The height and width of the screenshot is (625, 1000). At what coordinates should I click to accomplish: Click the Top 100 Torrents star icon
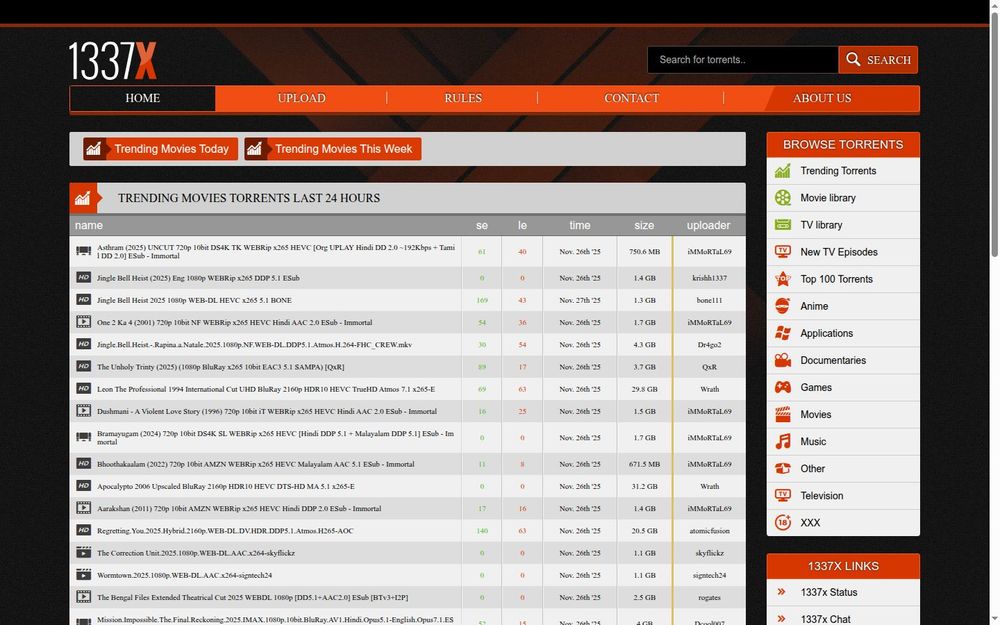pos(783,279)
